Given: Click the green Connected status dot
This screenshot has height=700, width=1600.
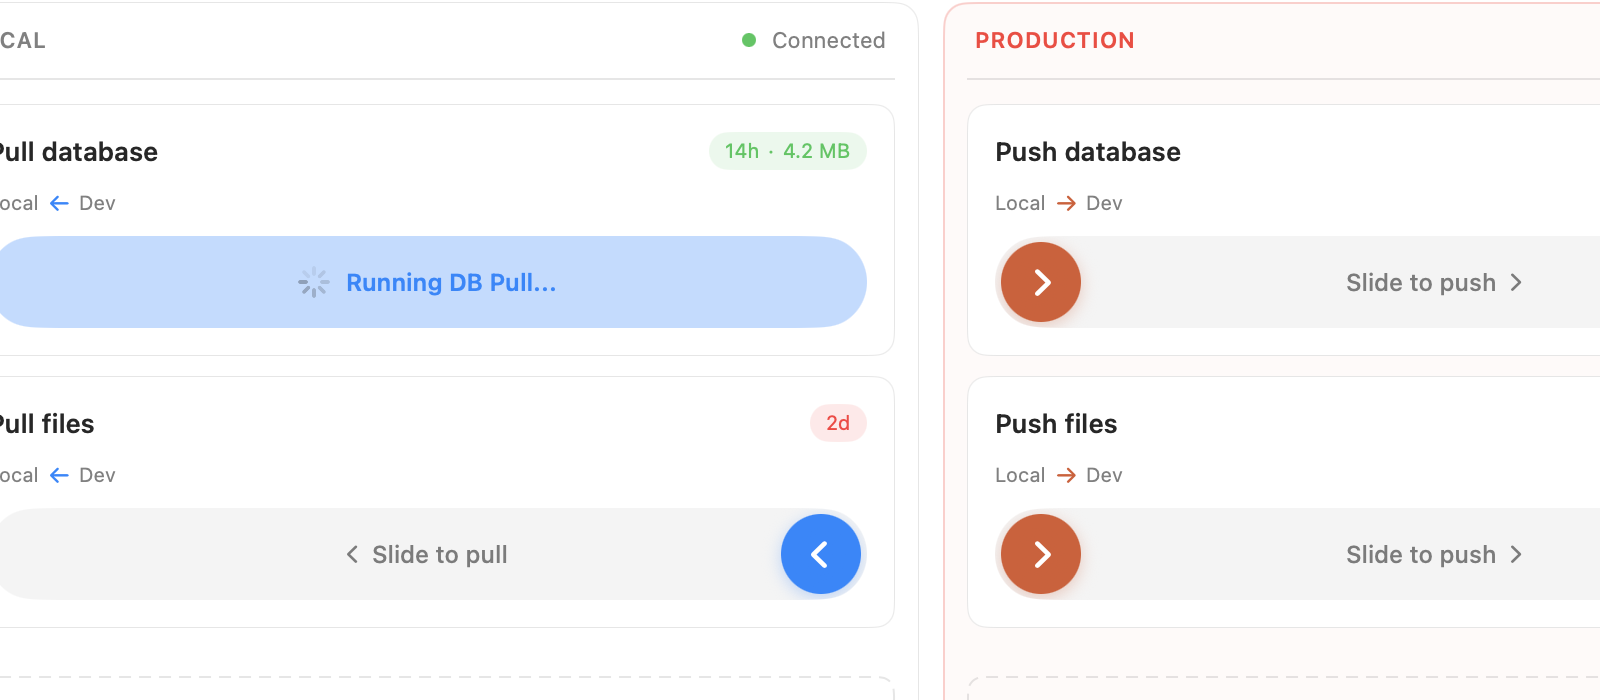Looking at the screenshot, I should tap(749, 40).
